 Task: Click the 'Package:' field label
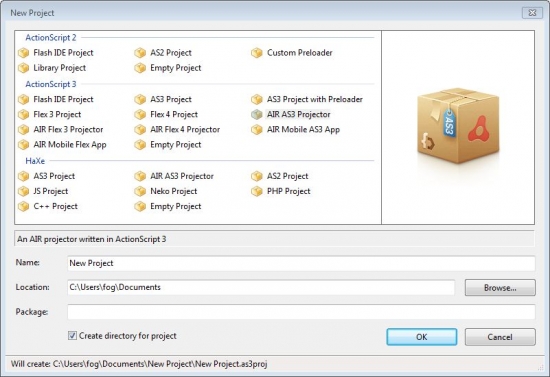32,312
